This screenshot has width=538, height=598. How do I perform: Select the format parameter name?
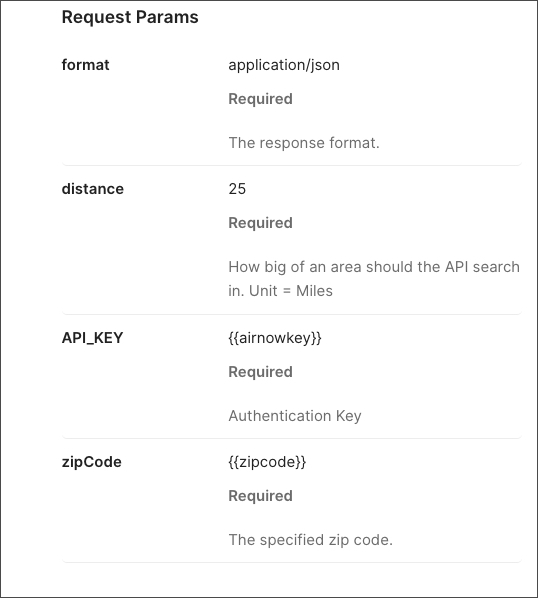[85, 65]
